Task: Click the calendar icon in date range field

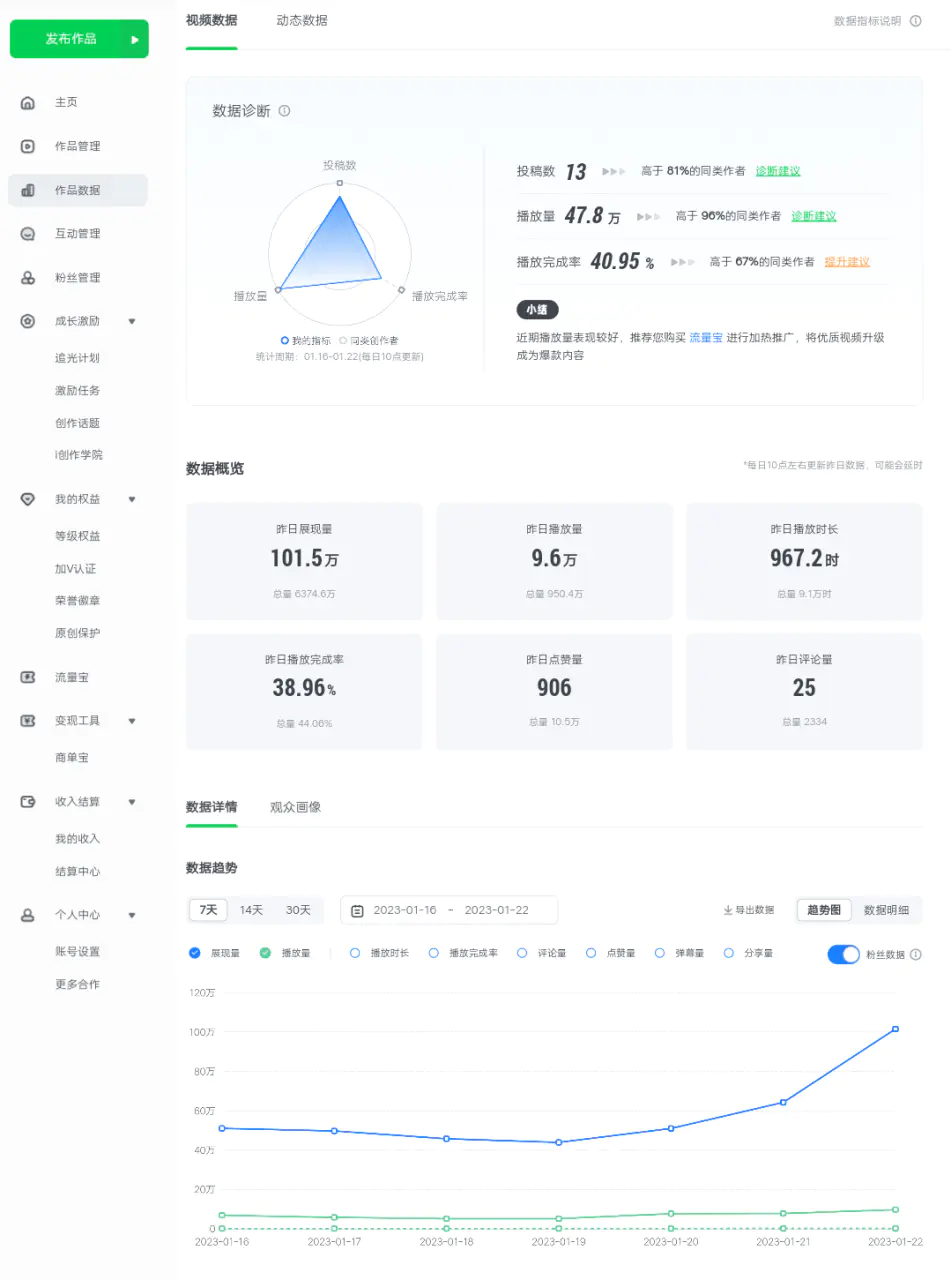Action: point(357,911)
